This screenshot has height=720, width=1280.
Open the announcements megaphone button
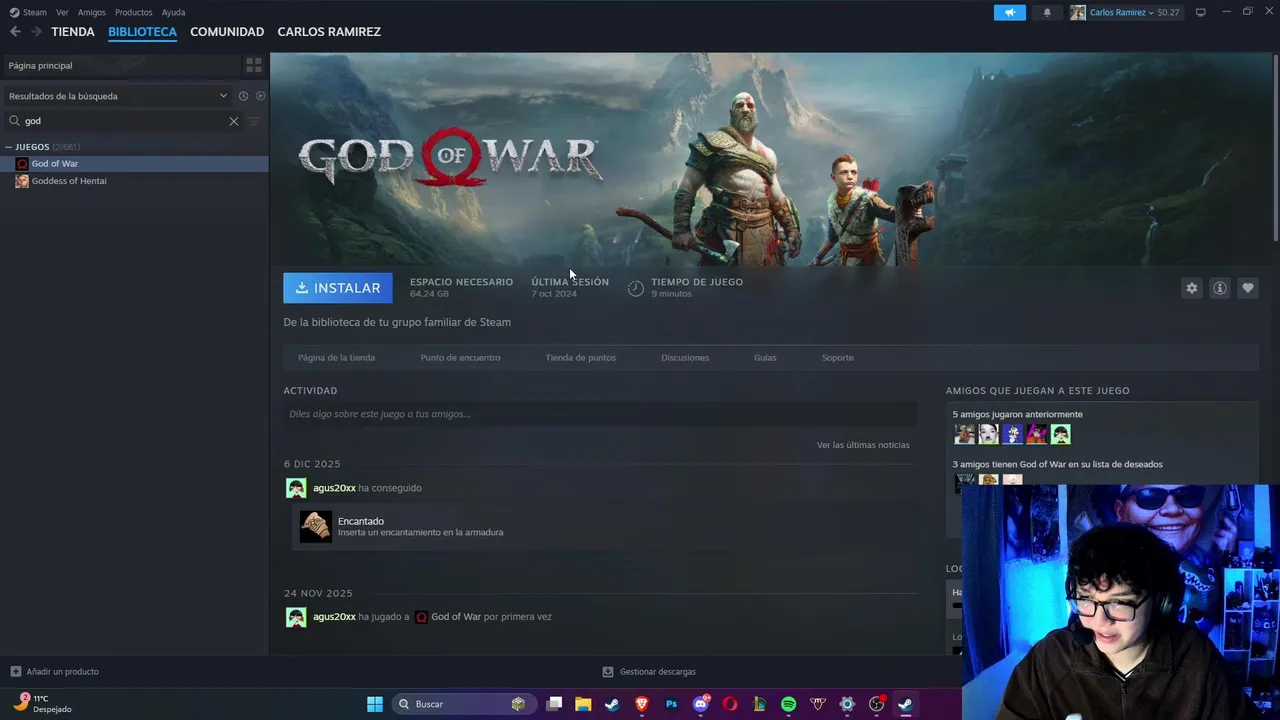tap(1010, 13)
